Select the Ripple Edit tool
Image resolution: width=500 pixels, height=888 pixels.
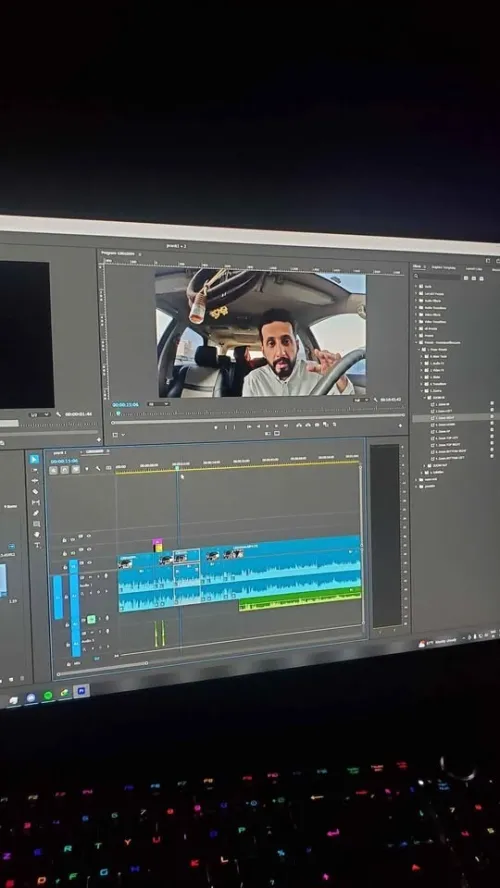pos(35,481)
